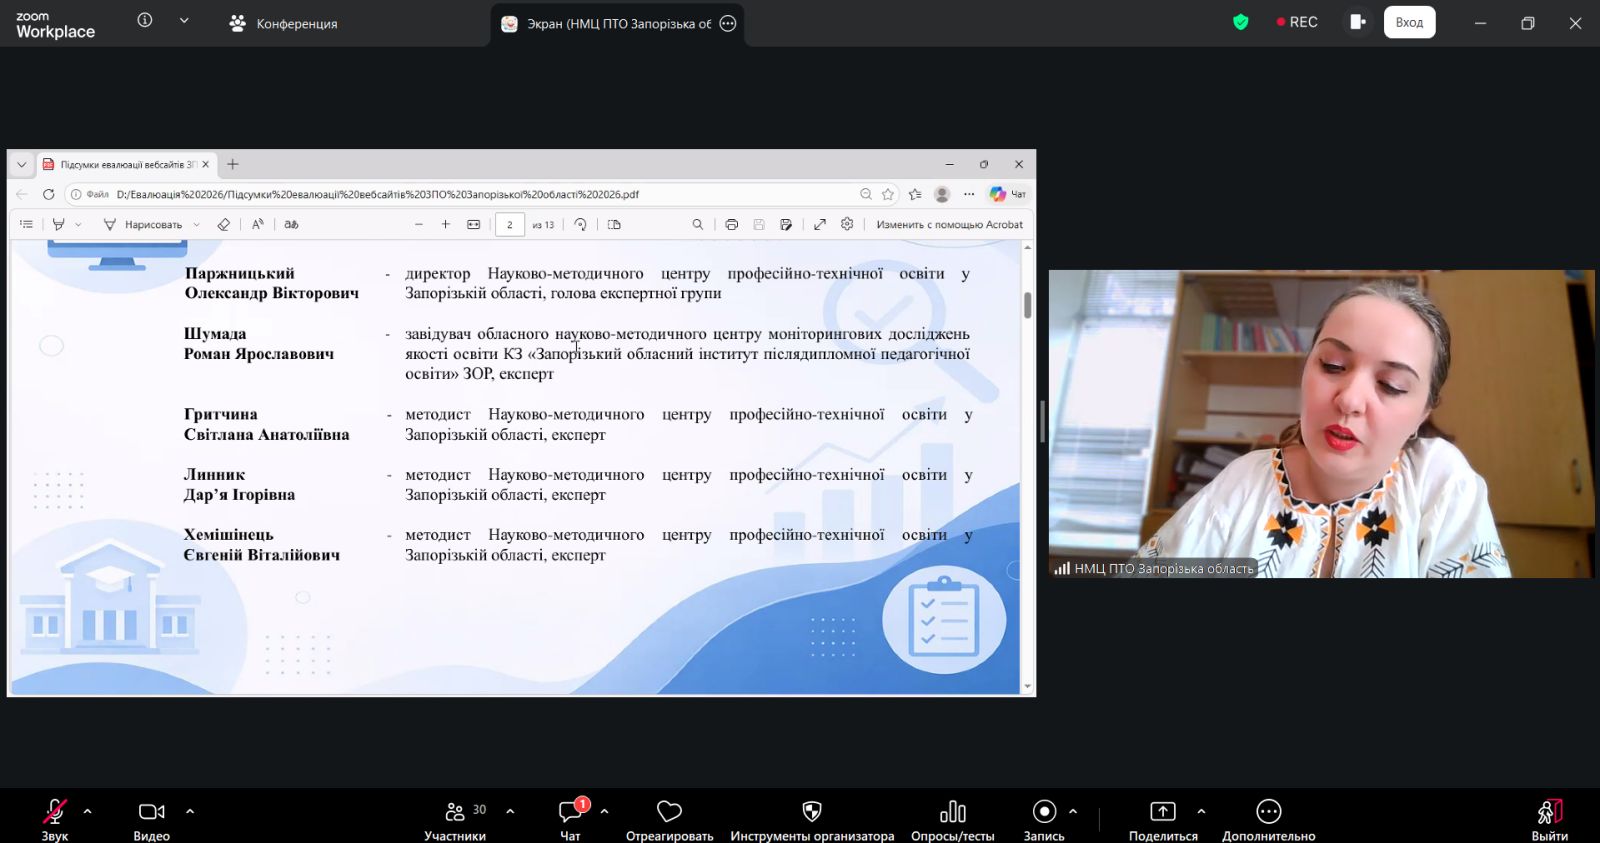This screenshot has width=1600, height=843.
Task: Click the green encryption shield icon
Action: coord(1241,22)
